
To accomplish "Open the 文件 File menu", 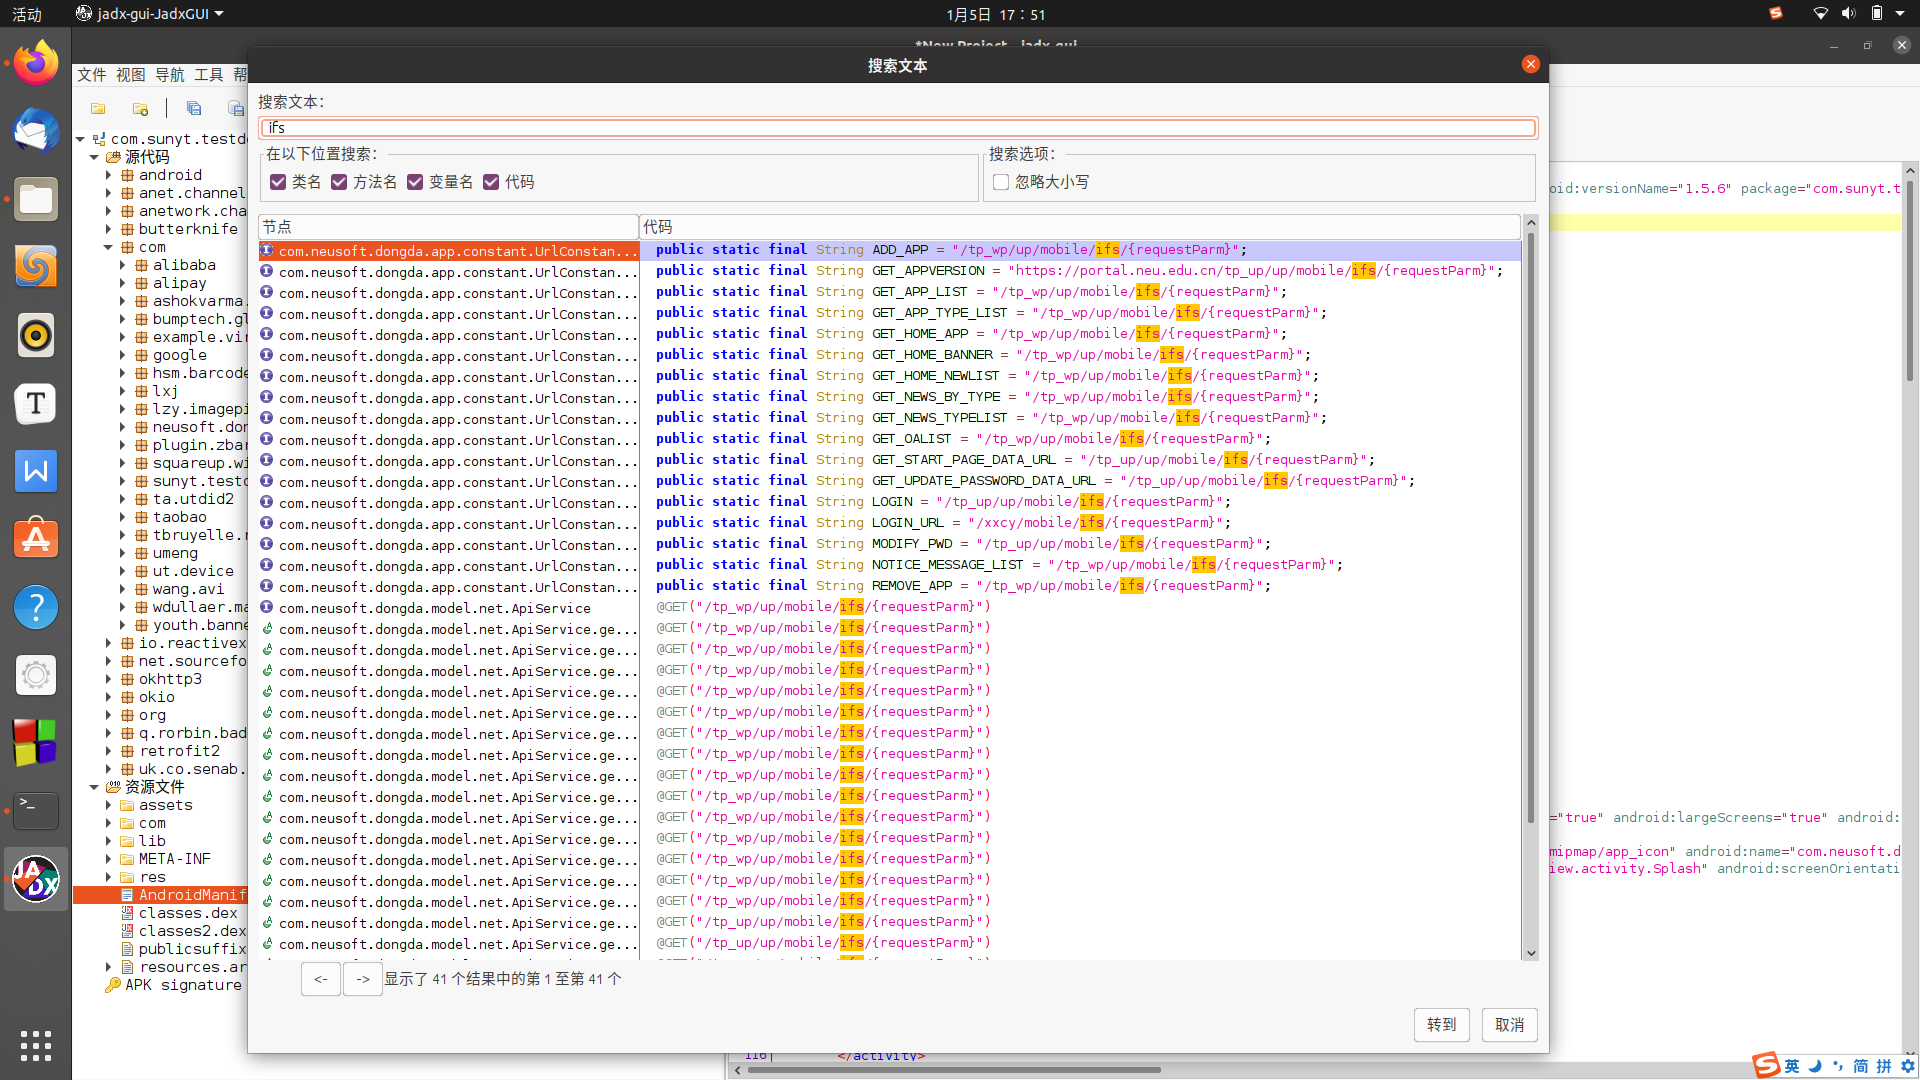I will pyautogui.click(x=91, y=75).
